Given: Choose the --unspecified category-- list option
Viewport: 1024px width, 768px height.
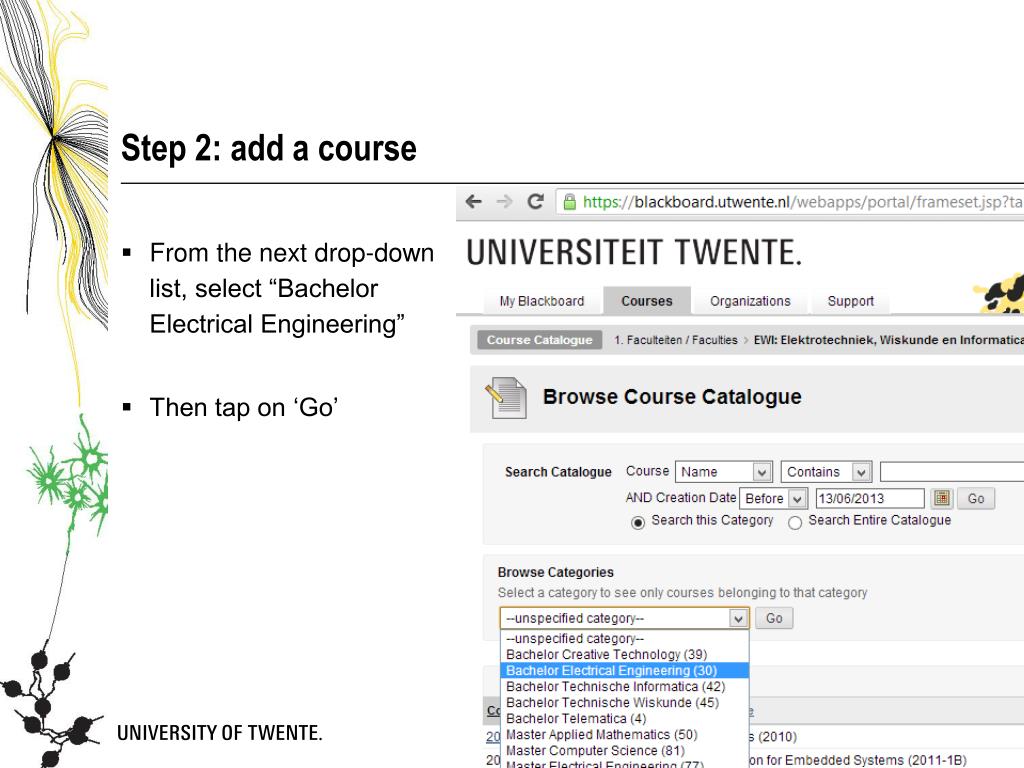Looking at the screenshot, I should [x=624, y=639].
